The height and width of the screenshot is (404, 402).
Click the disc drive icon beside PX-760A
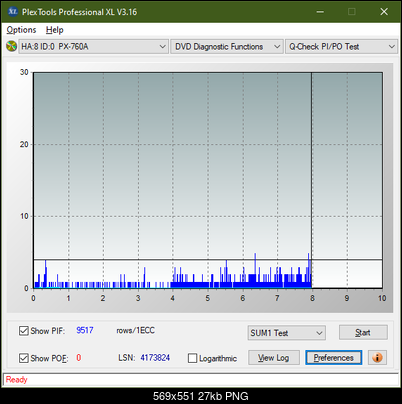[11, 46]
